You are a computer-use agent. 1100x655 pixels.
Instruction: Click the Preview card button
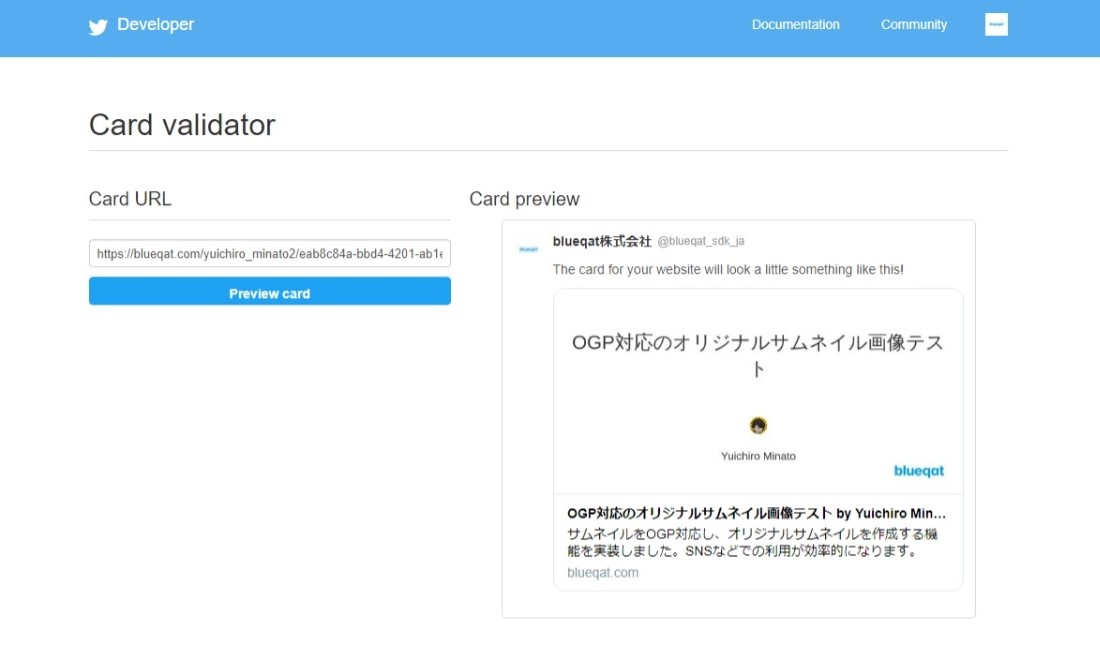(x=269, y=291)
